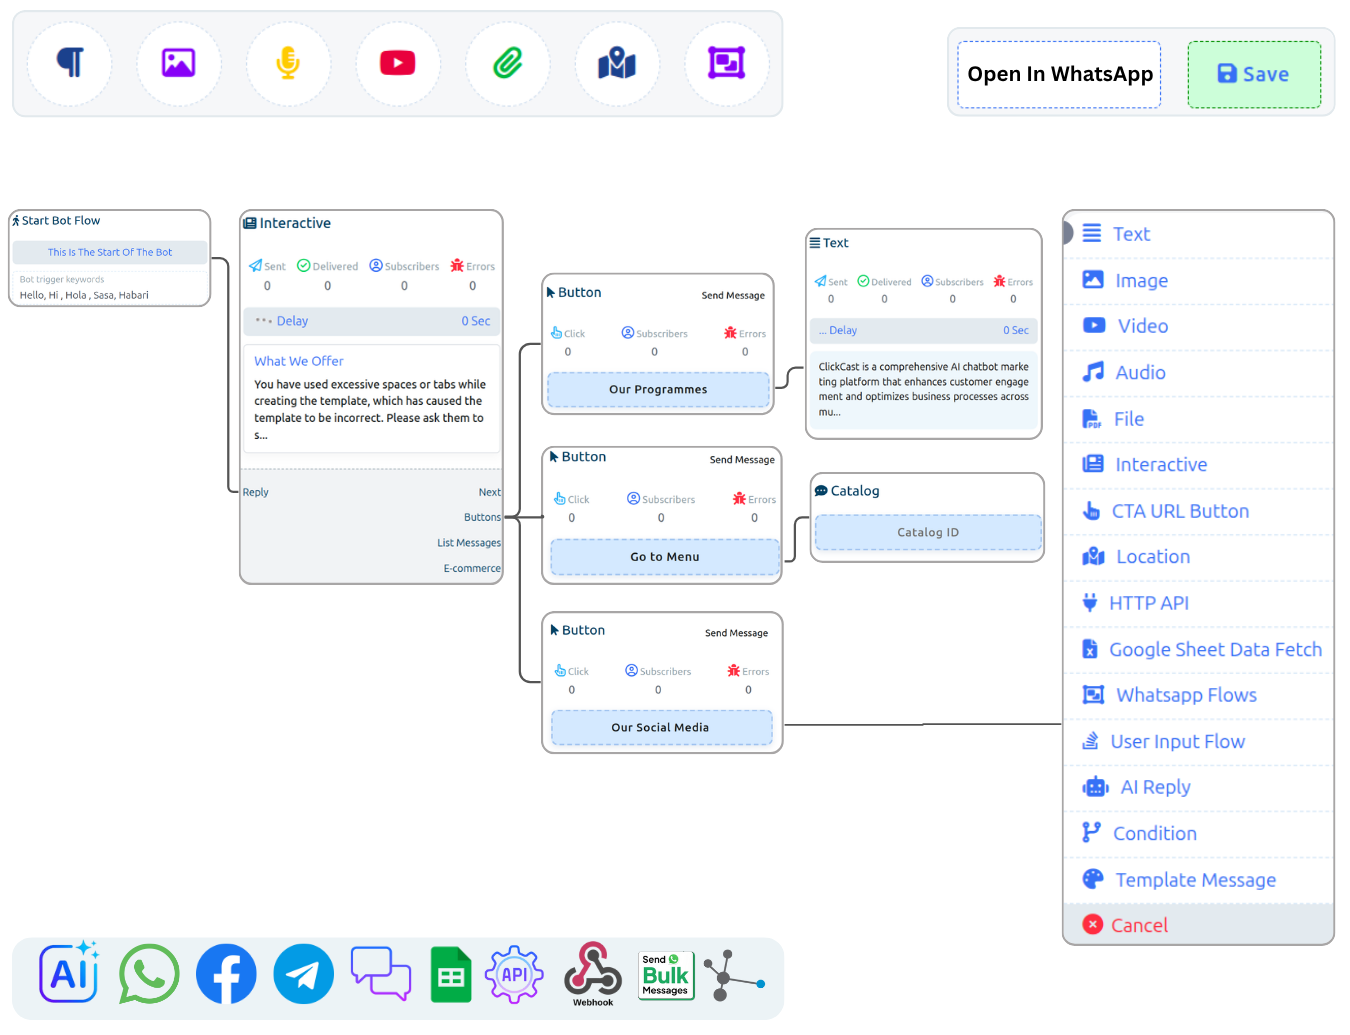
Task: Open the WhatsApp icon in bottom bar
Action: tap(149, 974)
